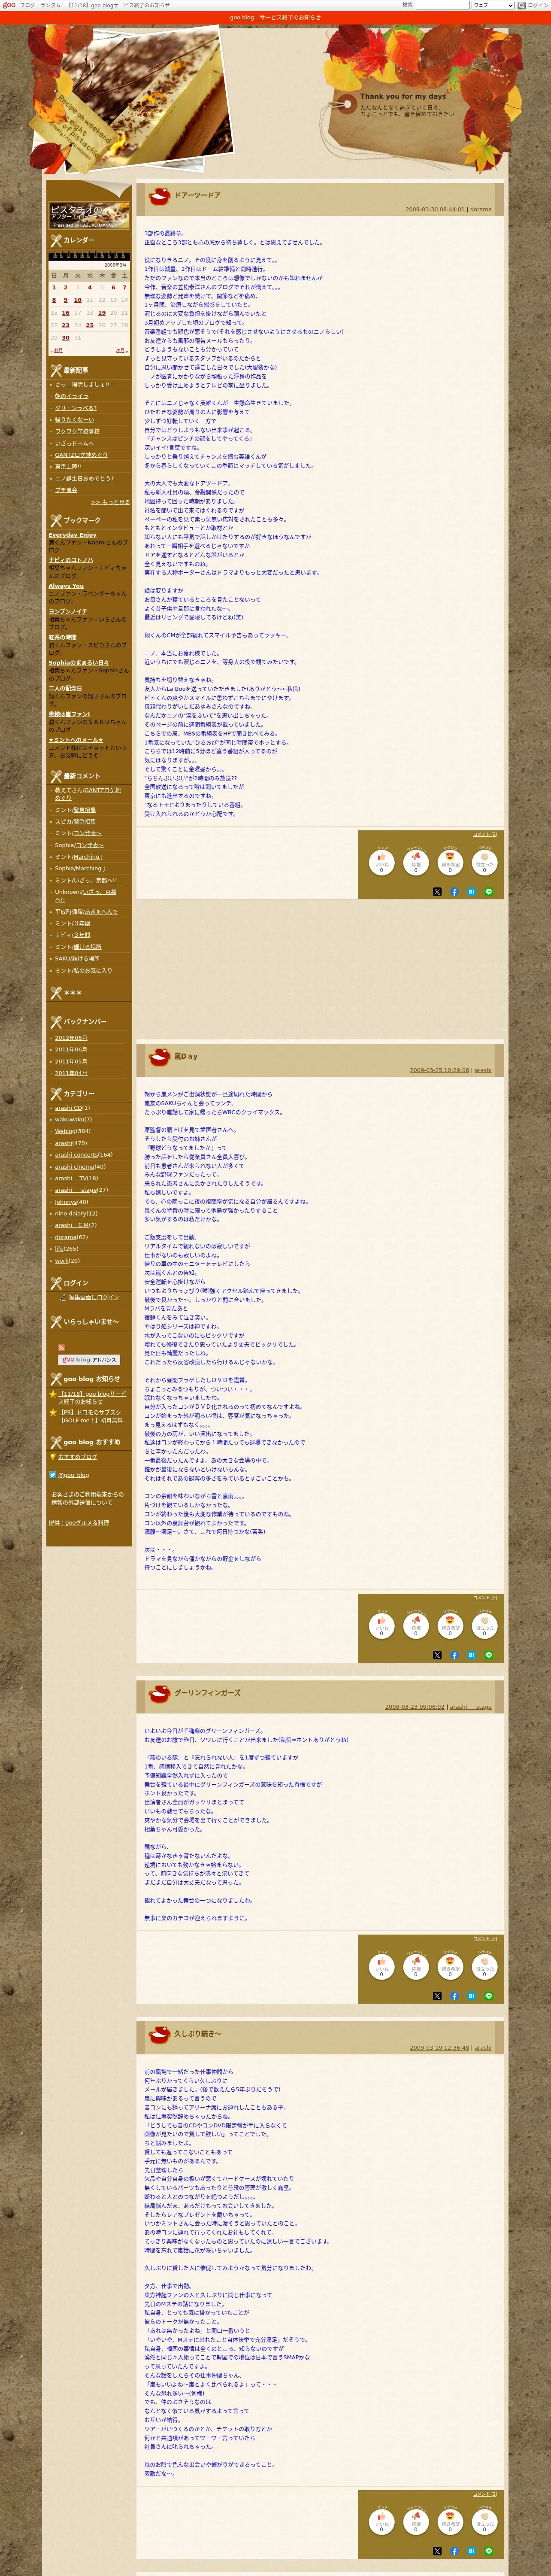Click the ピスタチオの blog title banner image

89,216
